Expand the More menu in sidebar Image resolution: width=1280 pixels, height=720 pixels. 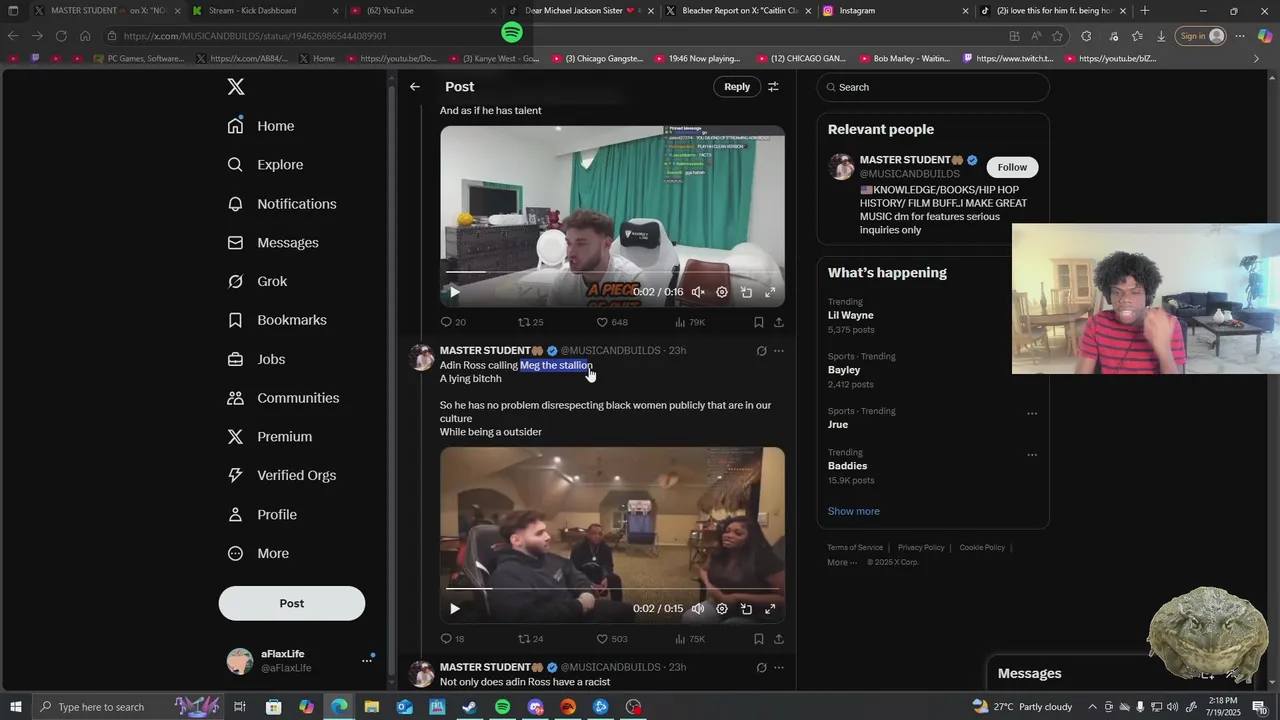(x=258, y=554)
